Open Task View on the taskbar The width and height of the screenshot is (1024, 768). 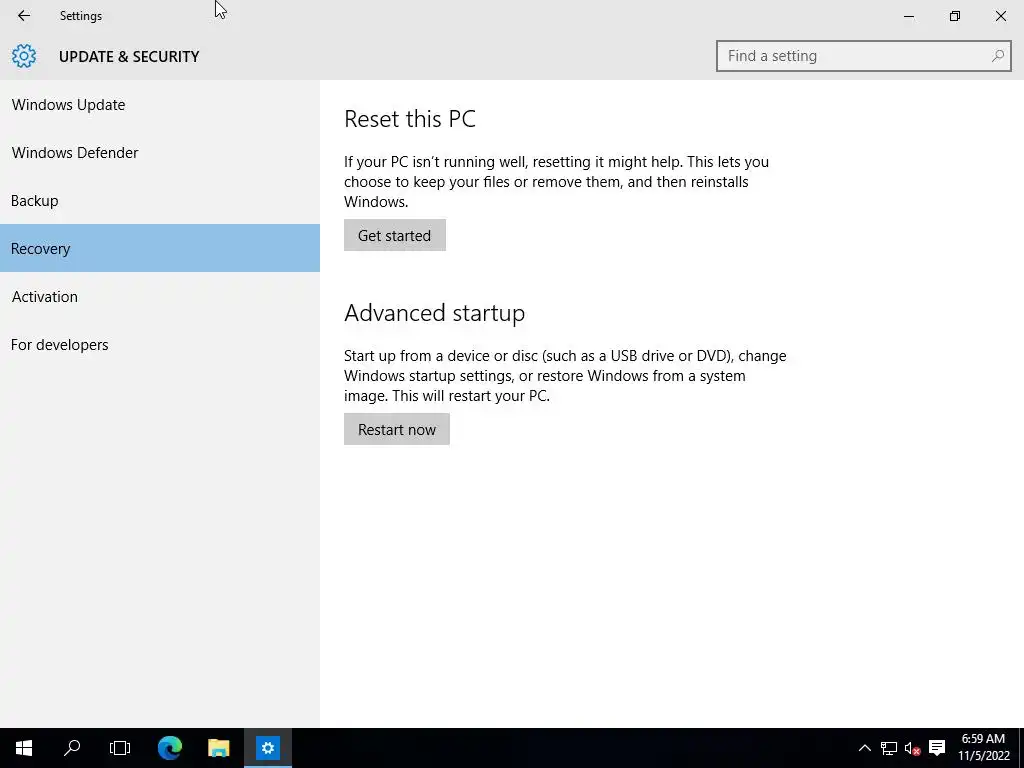point(120,748)
